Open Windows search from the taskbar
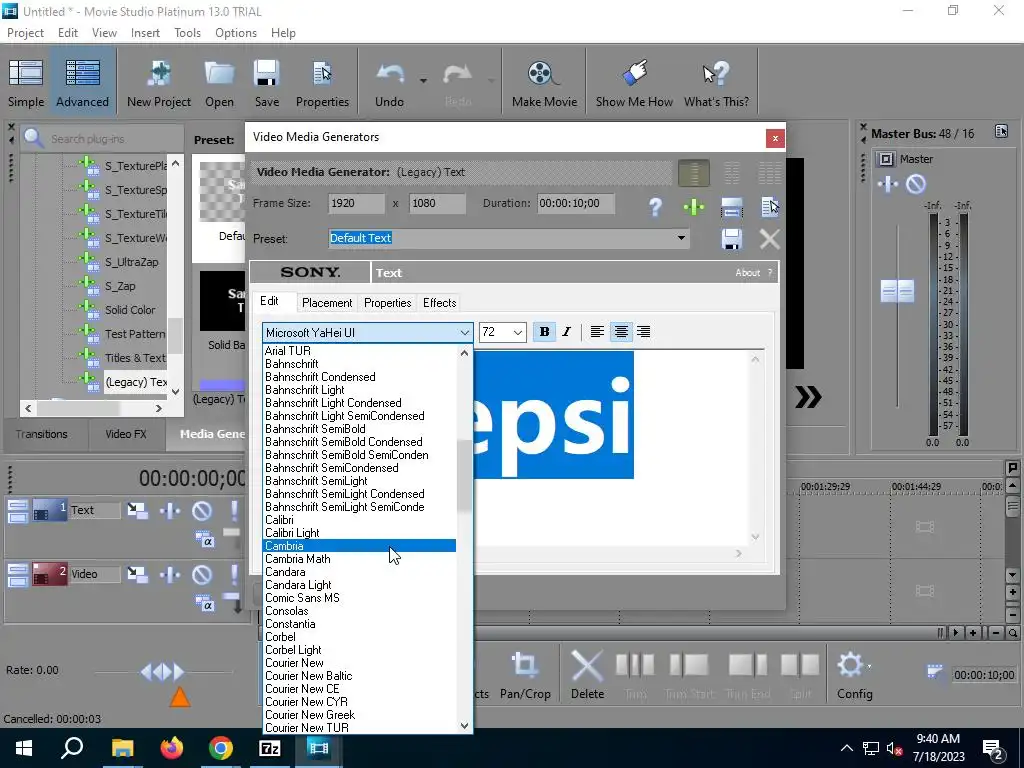Image resolution: width=1024 pixels, height=768 pixels. pos(72,748)
